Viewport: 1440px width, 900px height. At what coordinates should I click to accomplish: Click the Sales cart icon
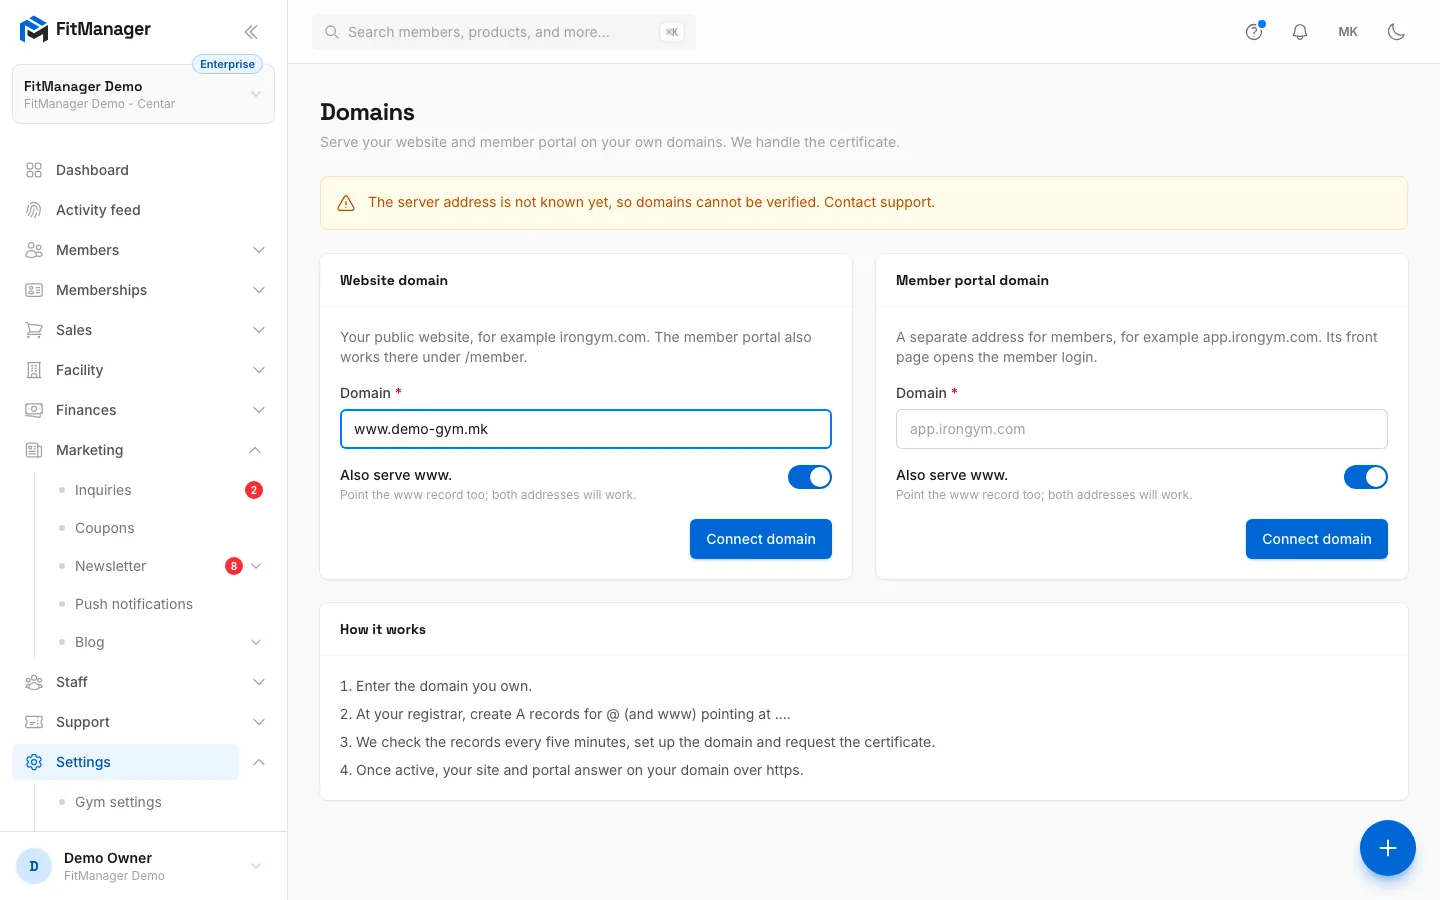[x=34, y=330]
